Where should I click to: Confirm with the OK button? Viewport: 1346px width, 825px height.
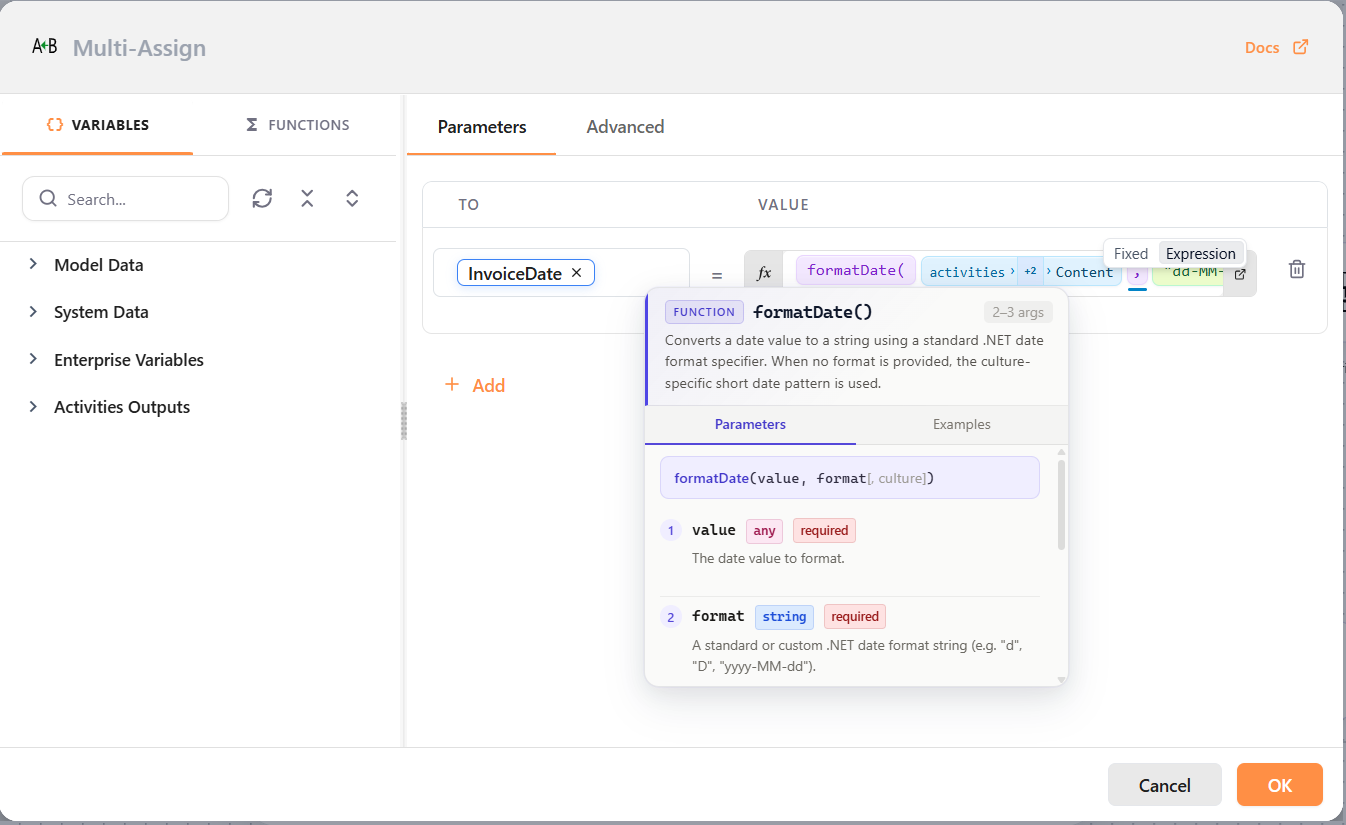[1280, 785]
